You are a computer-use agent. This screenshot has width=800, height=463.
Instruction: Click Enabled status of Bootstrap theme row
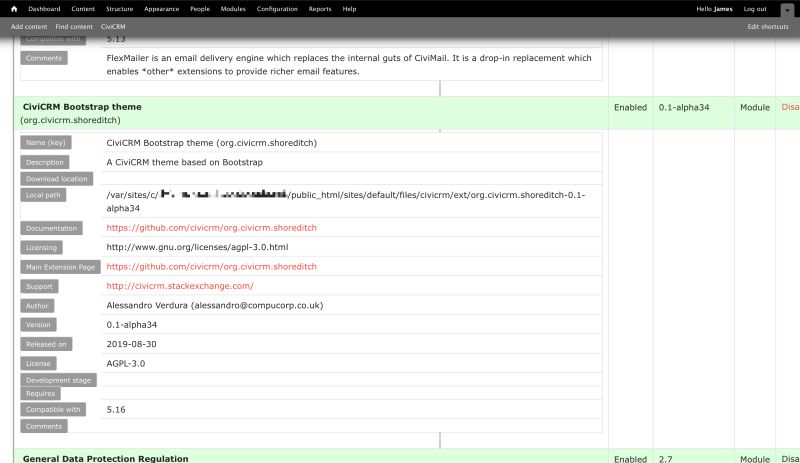pos(630,107)
